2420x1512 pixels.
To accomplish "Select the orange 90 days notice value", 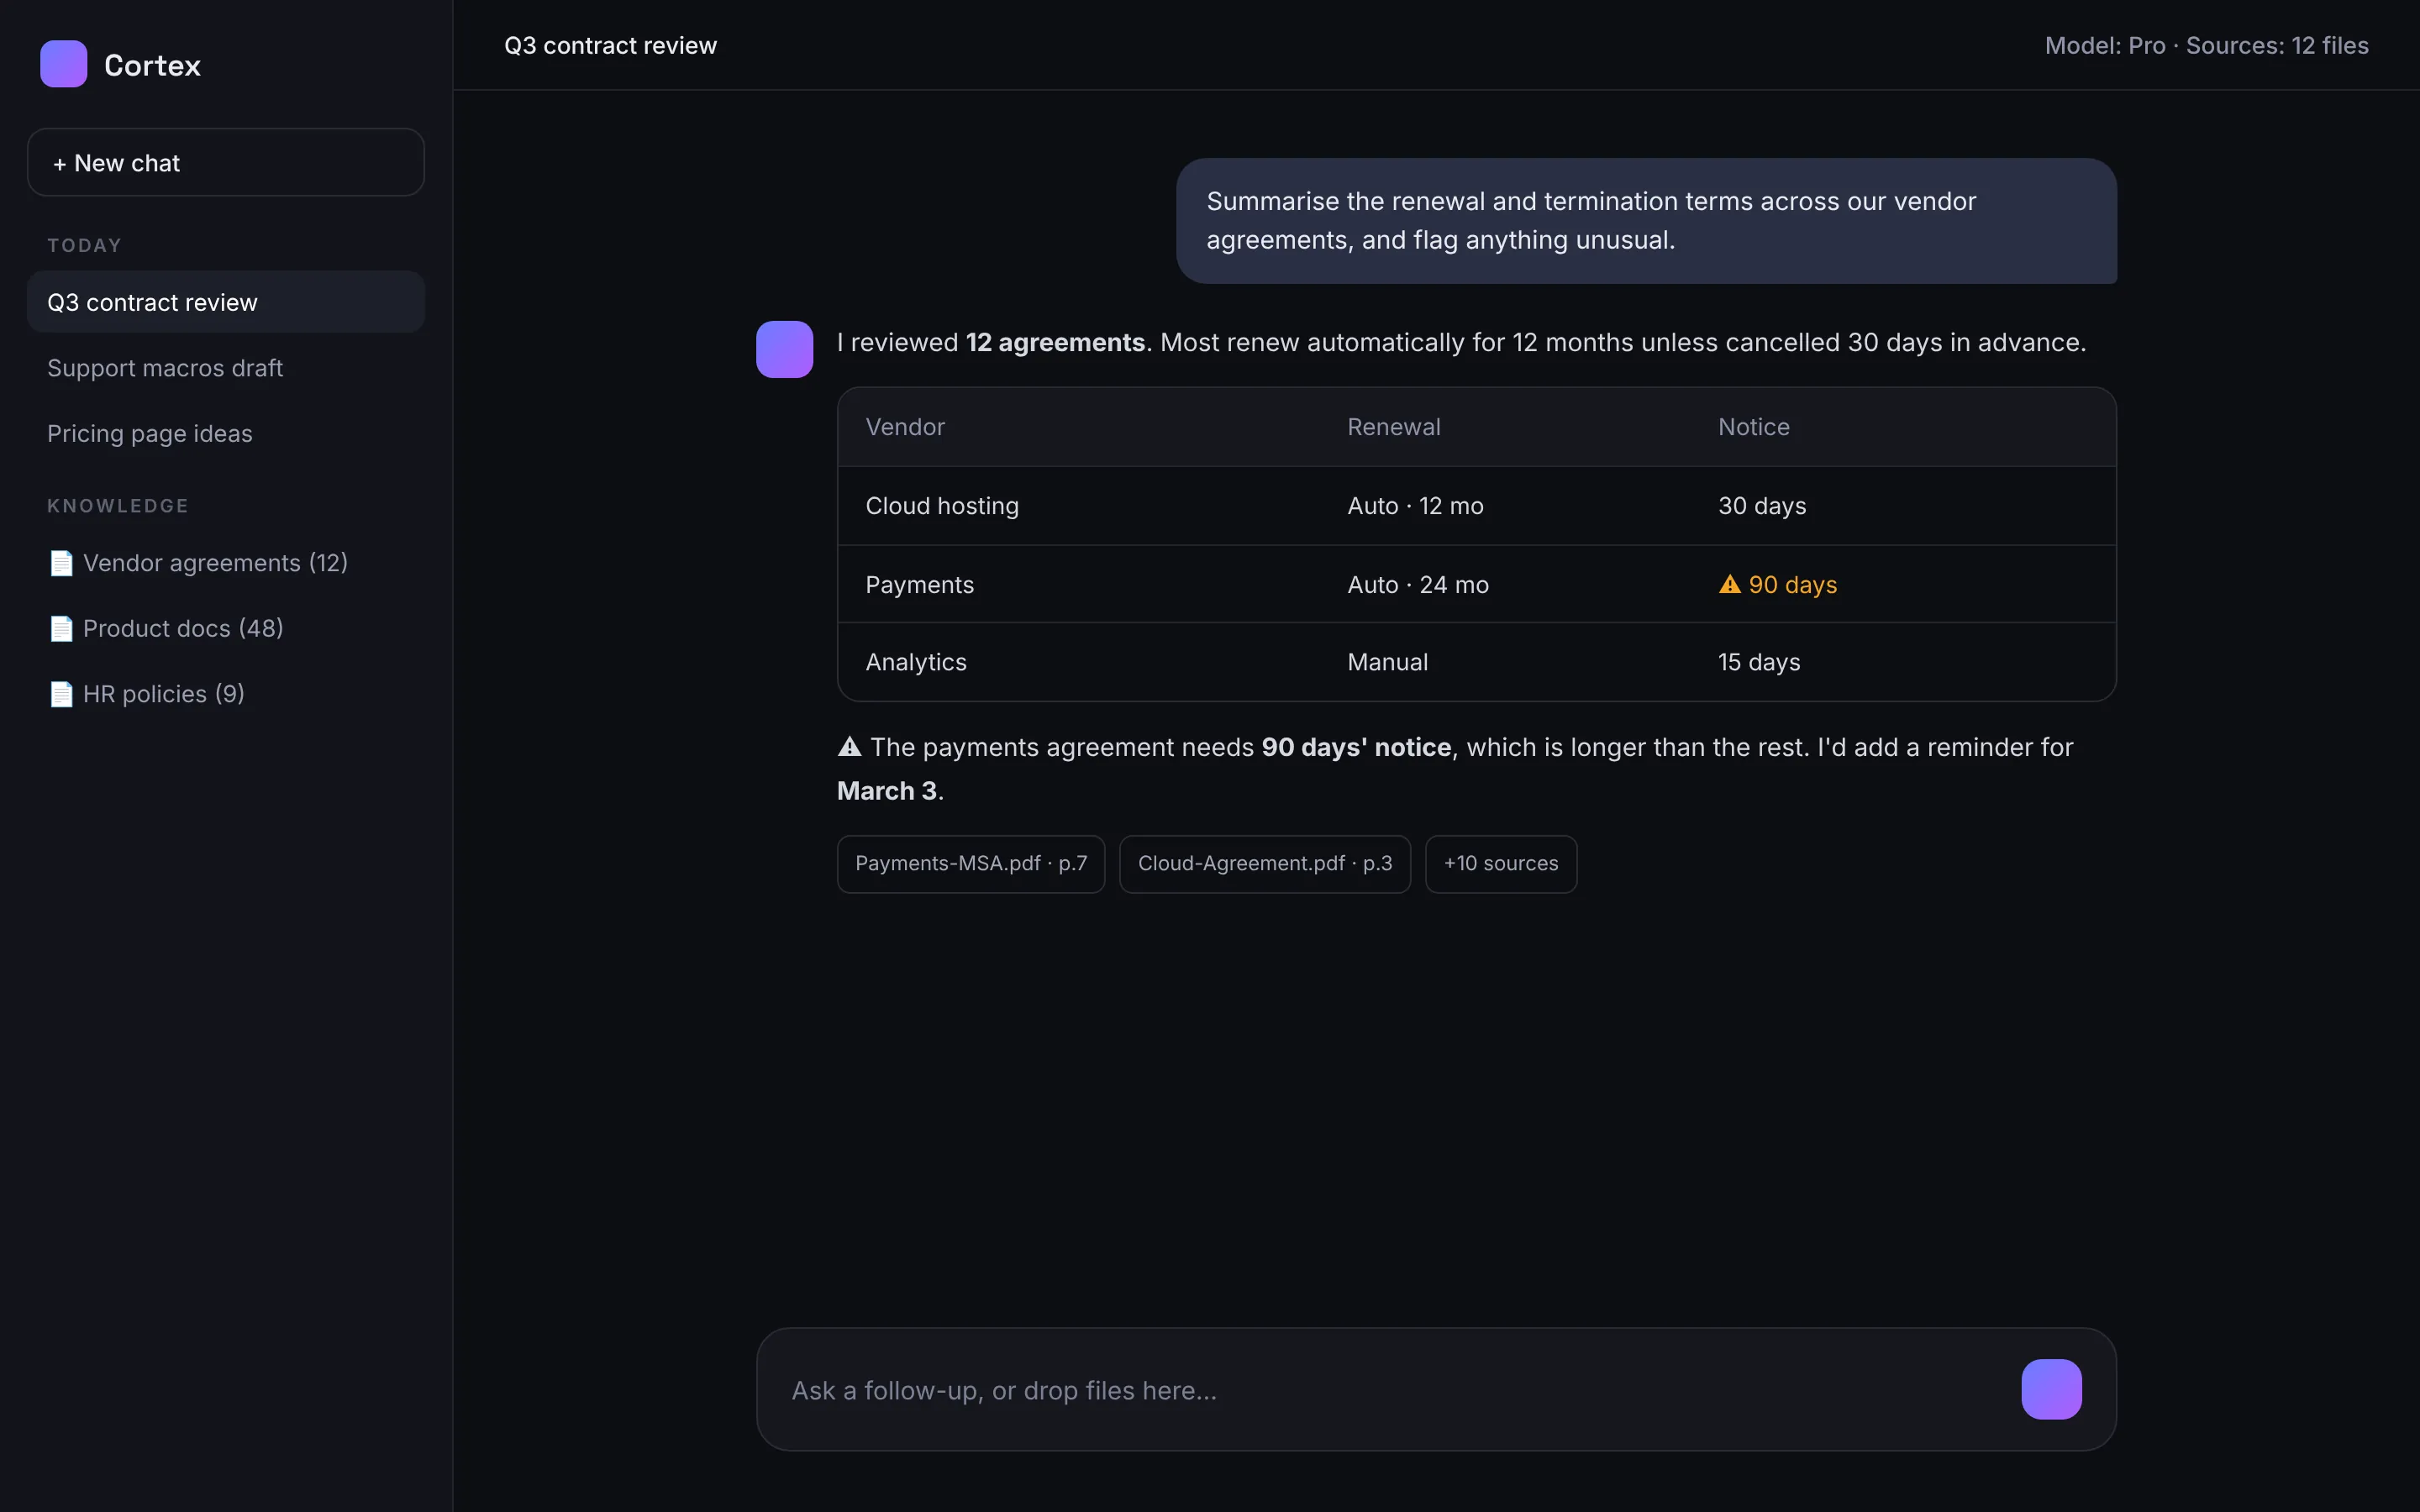I will (x=1792, y=585).
